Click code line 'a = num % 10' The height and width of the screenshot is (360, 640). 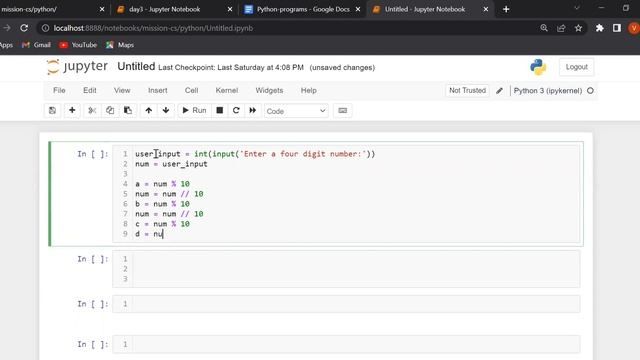point(162,184)
